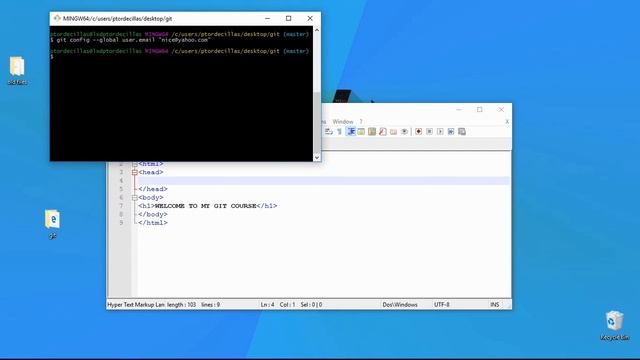Toggle Word wrap in Notepad++ toolbar
The height and width of the screenshot is (360, 640).
[x=329, y=131]
